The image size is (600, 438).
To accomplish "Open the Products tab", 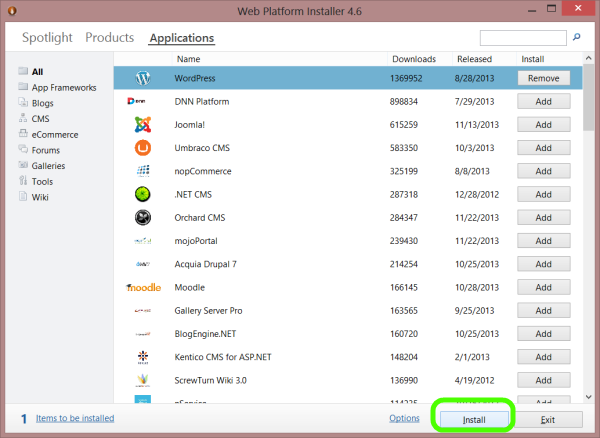I will (110, 38).
